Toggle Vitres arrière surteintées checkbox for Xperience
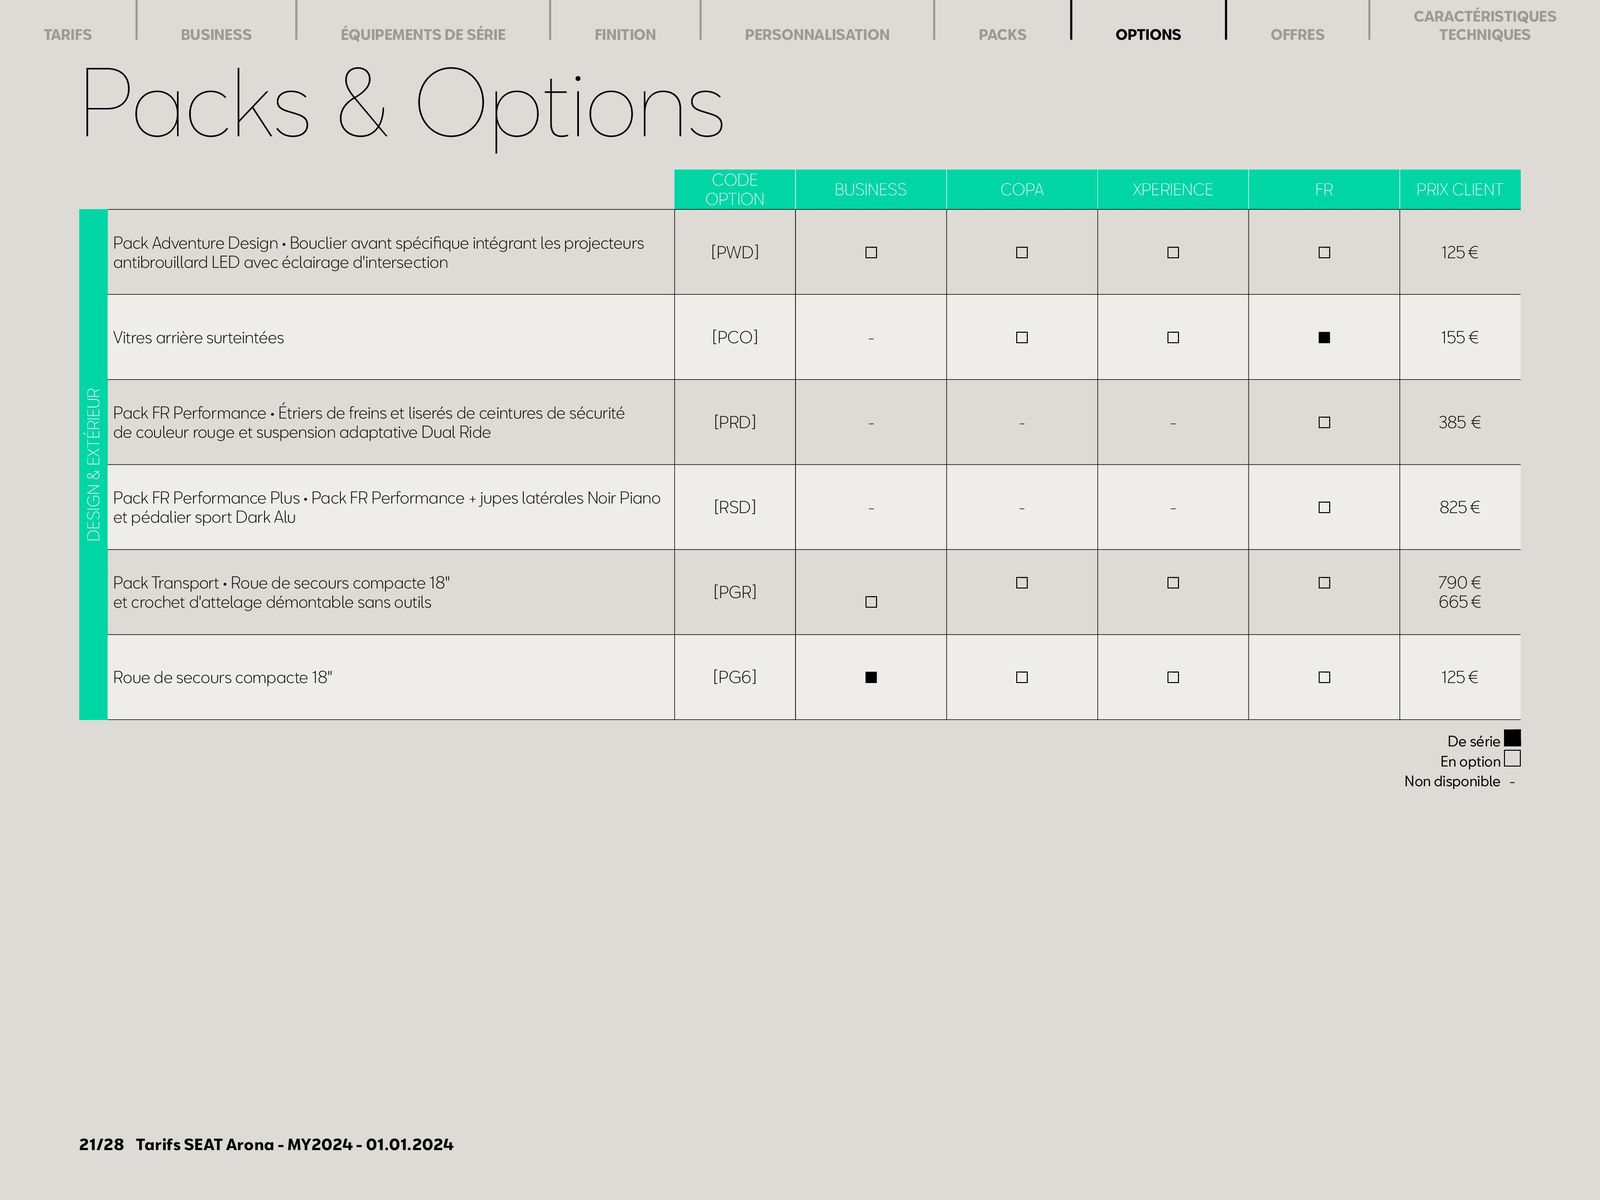The height and width of the screenshot is (1200, 1600). click(x=1173, y=338)
